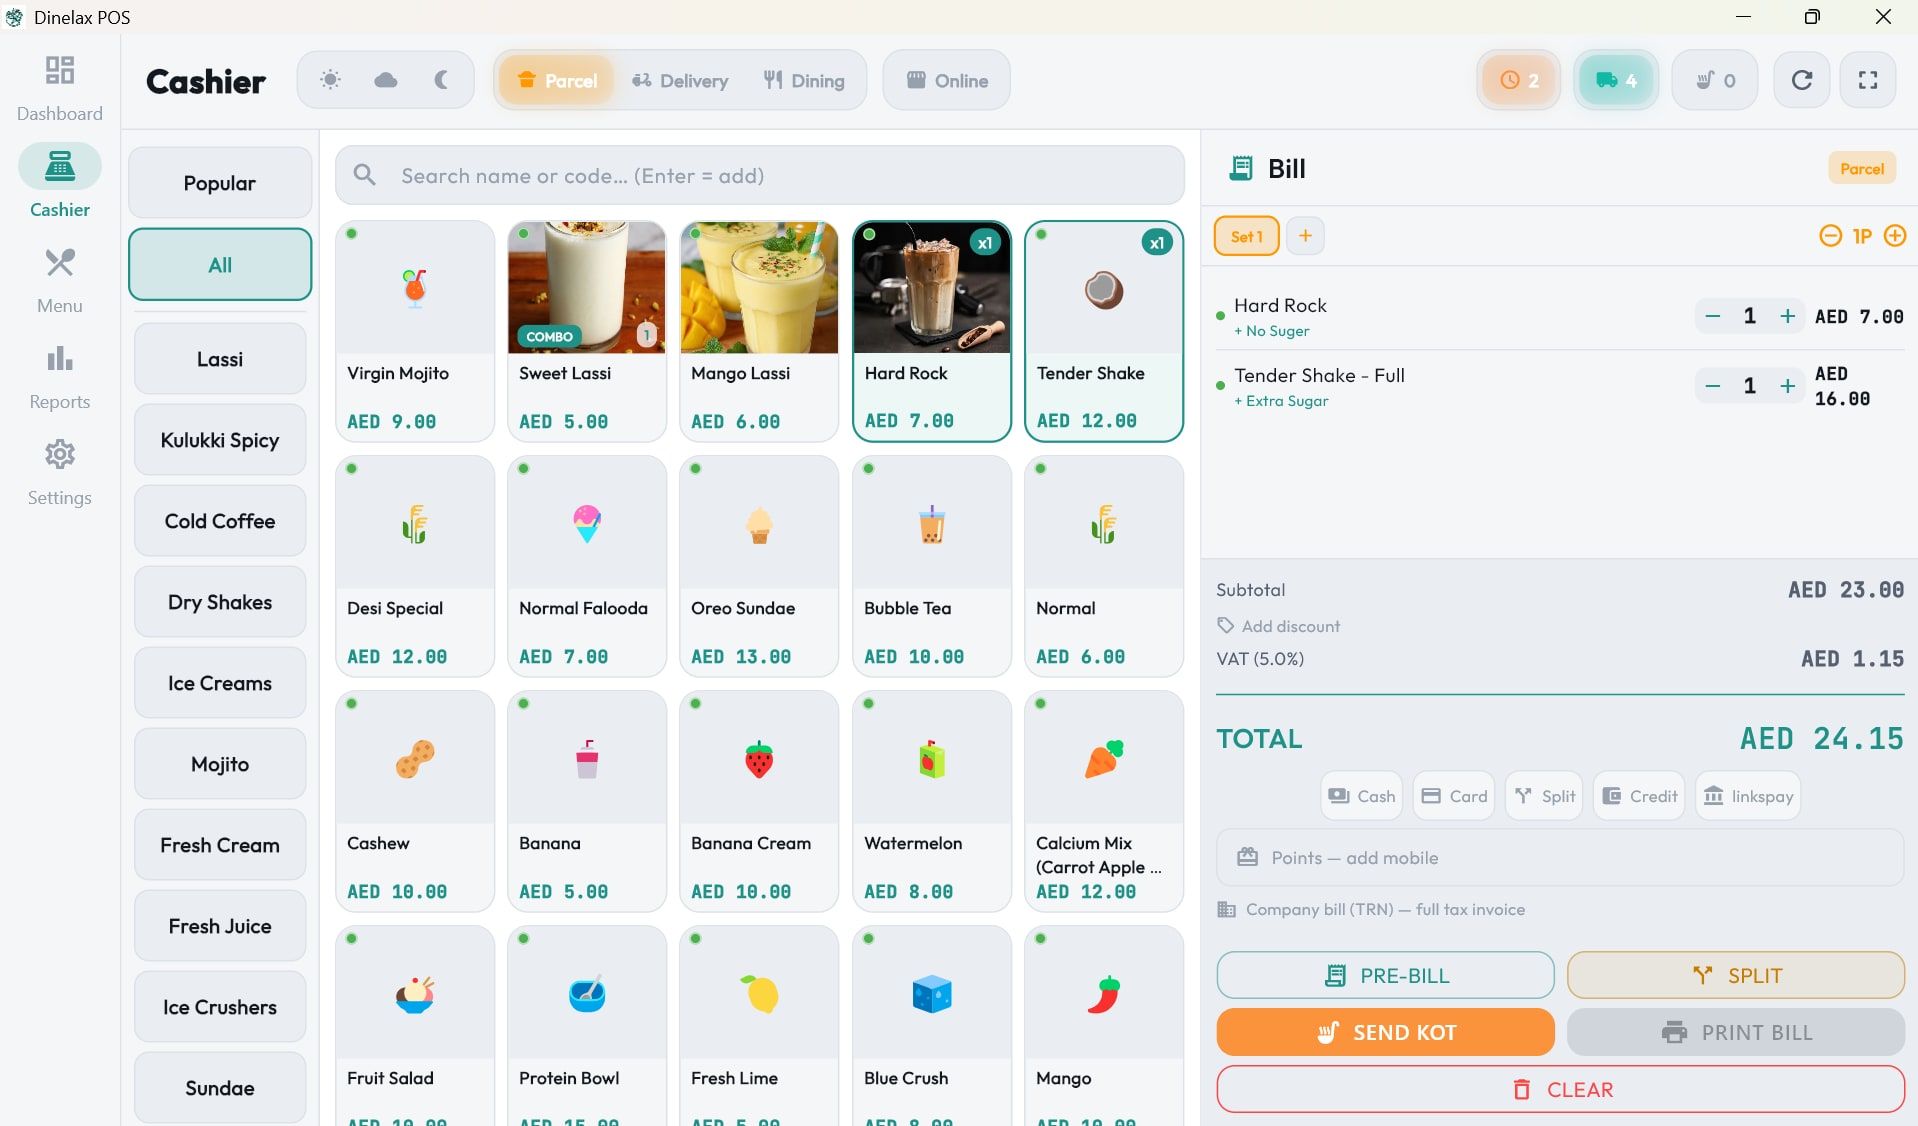The height and width of the screenshot is (1126, 1918).
Task: Increase Tender Shake quantity
Action: click(1788, 386)
